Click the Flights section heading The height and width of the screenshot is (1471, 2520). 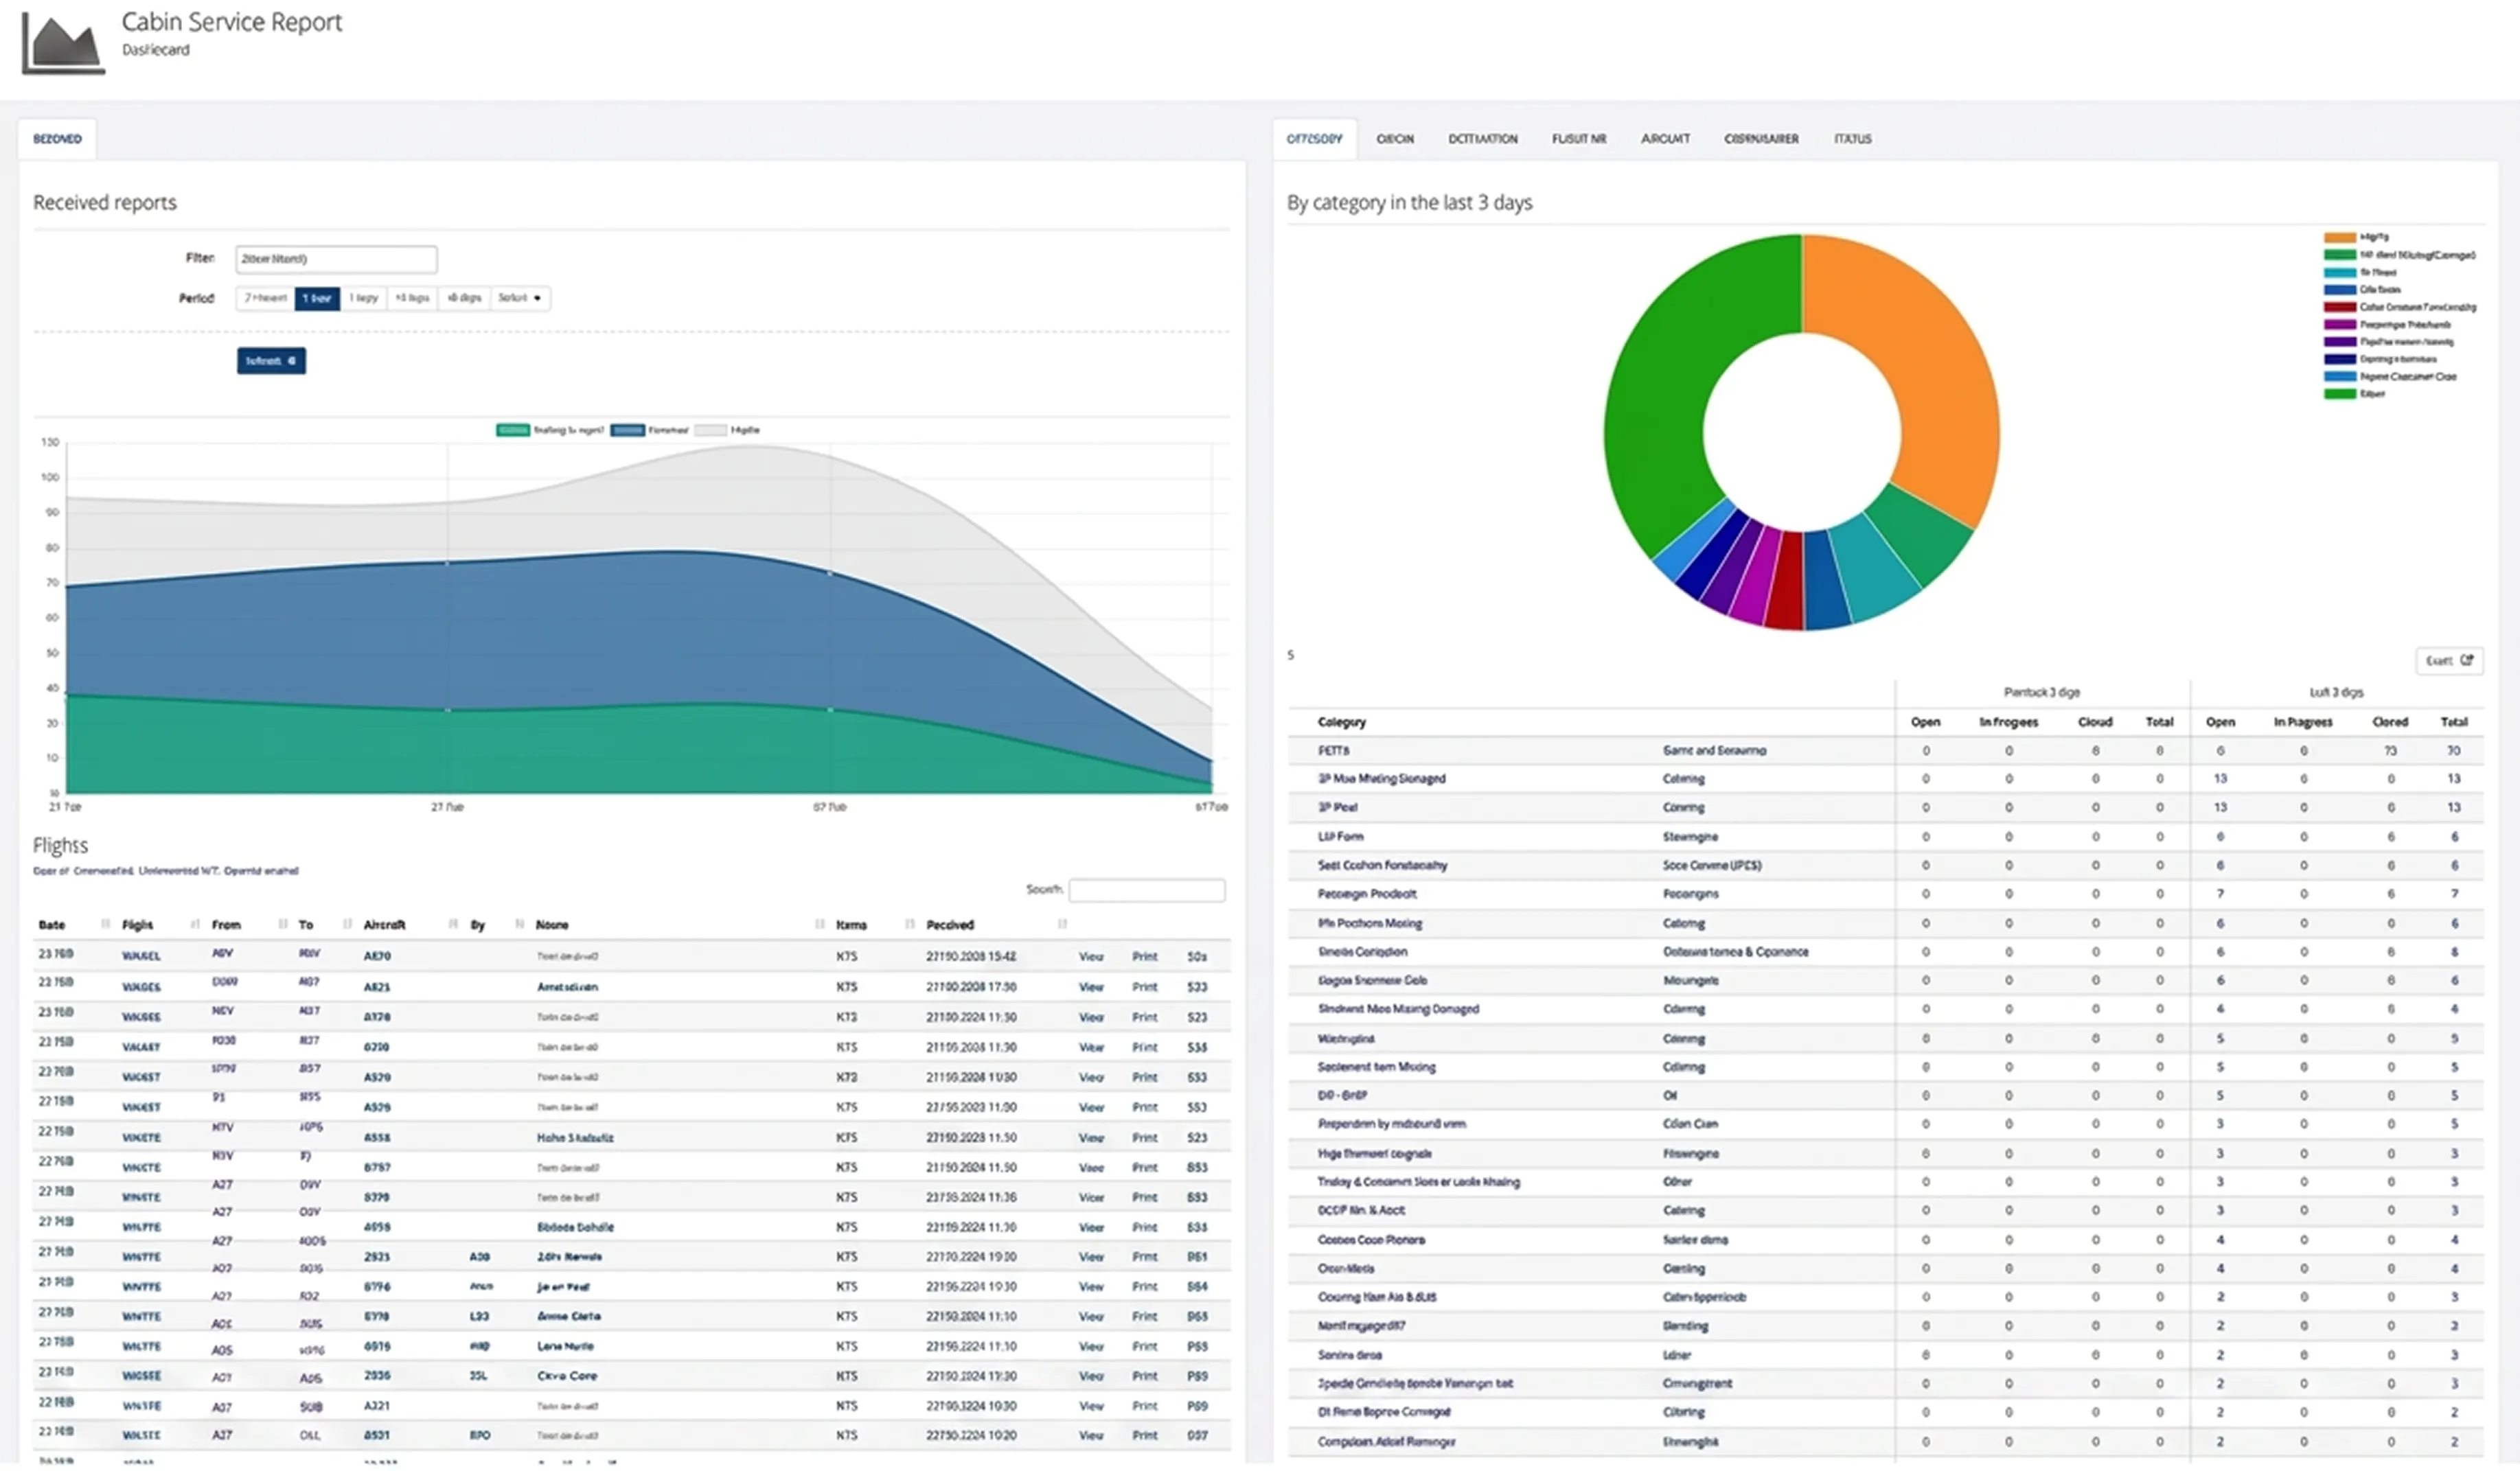tap(60, 846)
